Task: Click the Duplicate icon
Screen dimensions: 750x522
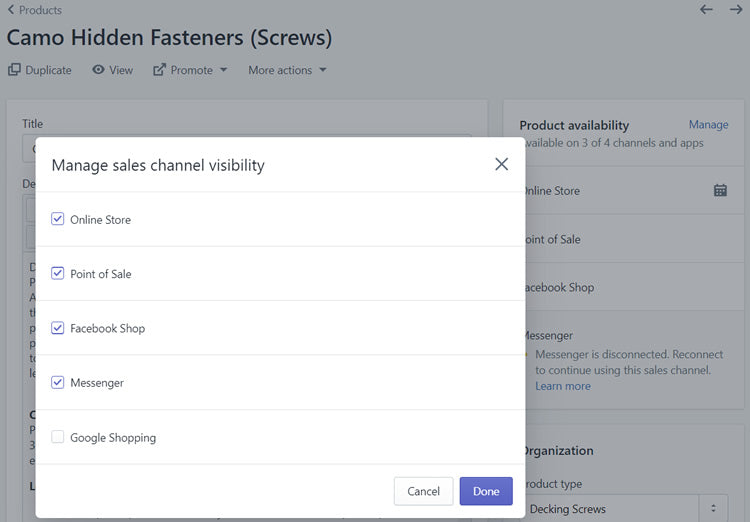Action: [x=14, y=70]
